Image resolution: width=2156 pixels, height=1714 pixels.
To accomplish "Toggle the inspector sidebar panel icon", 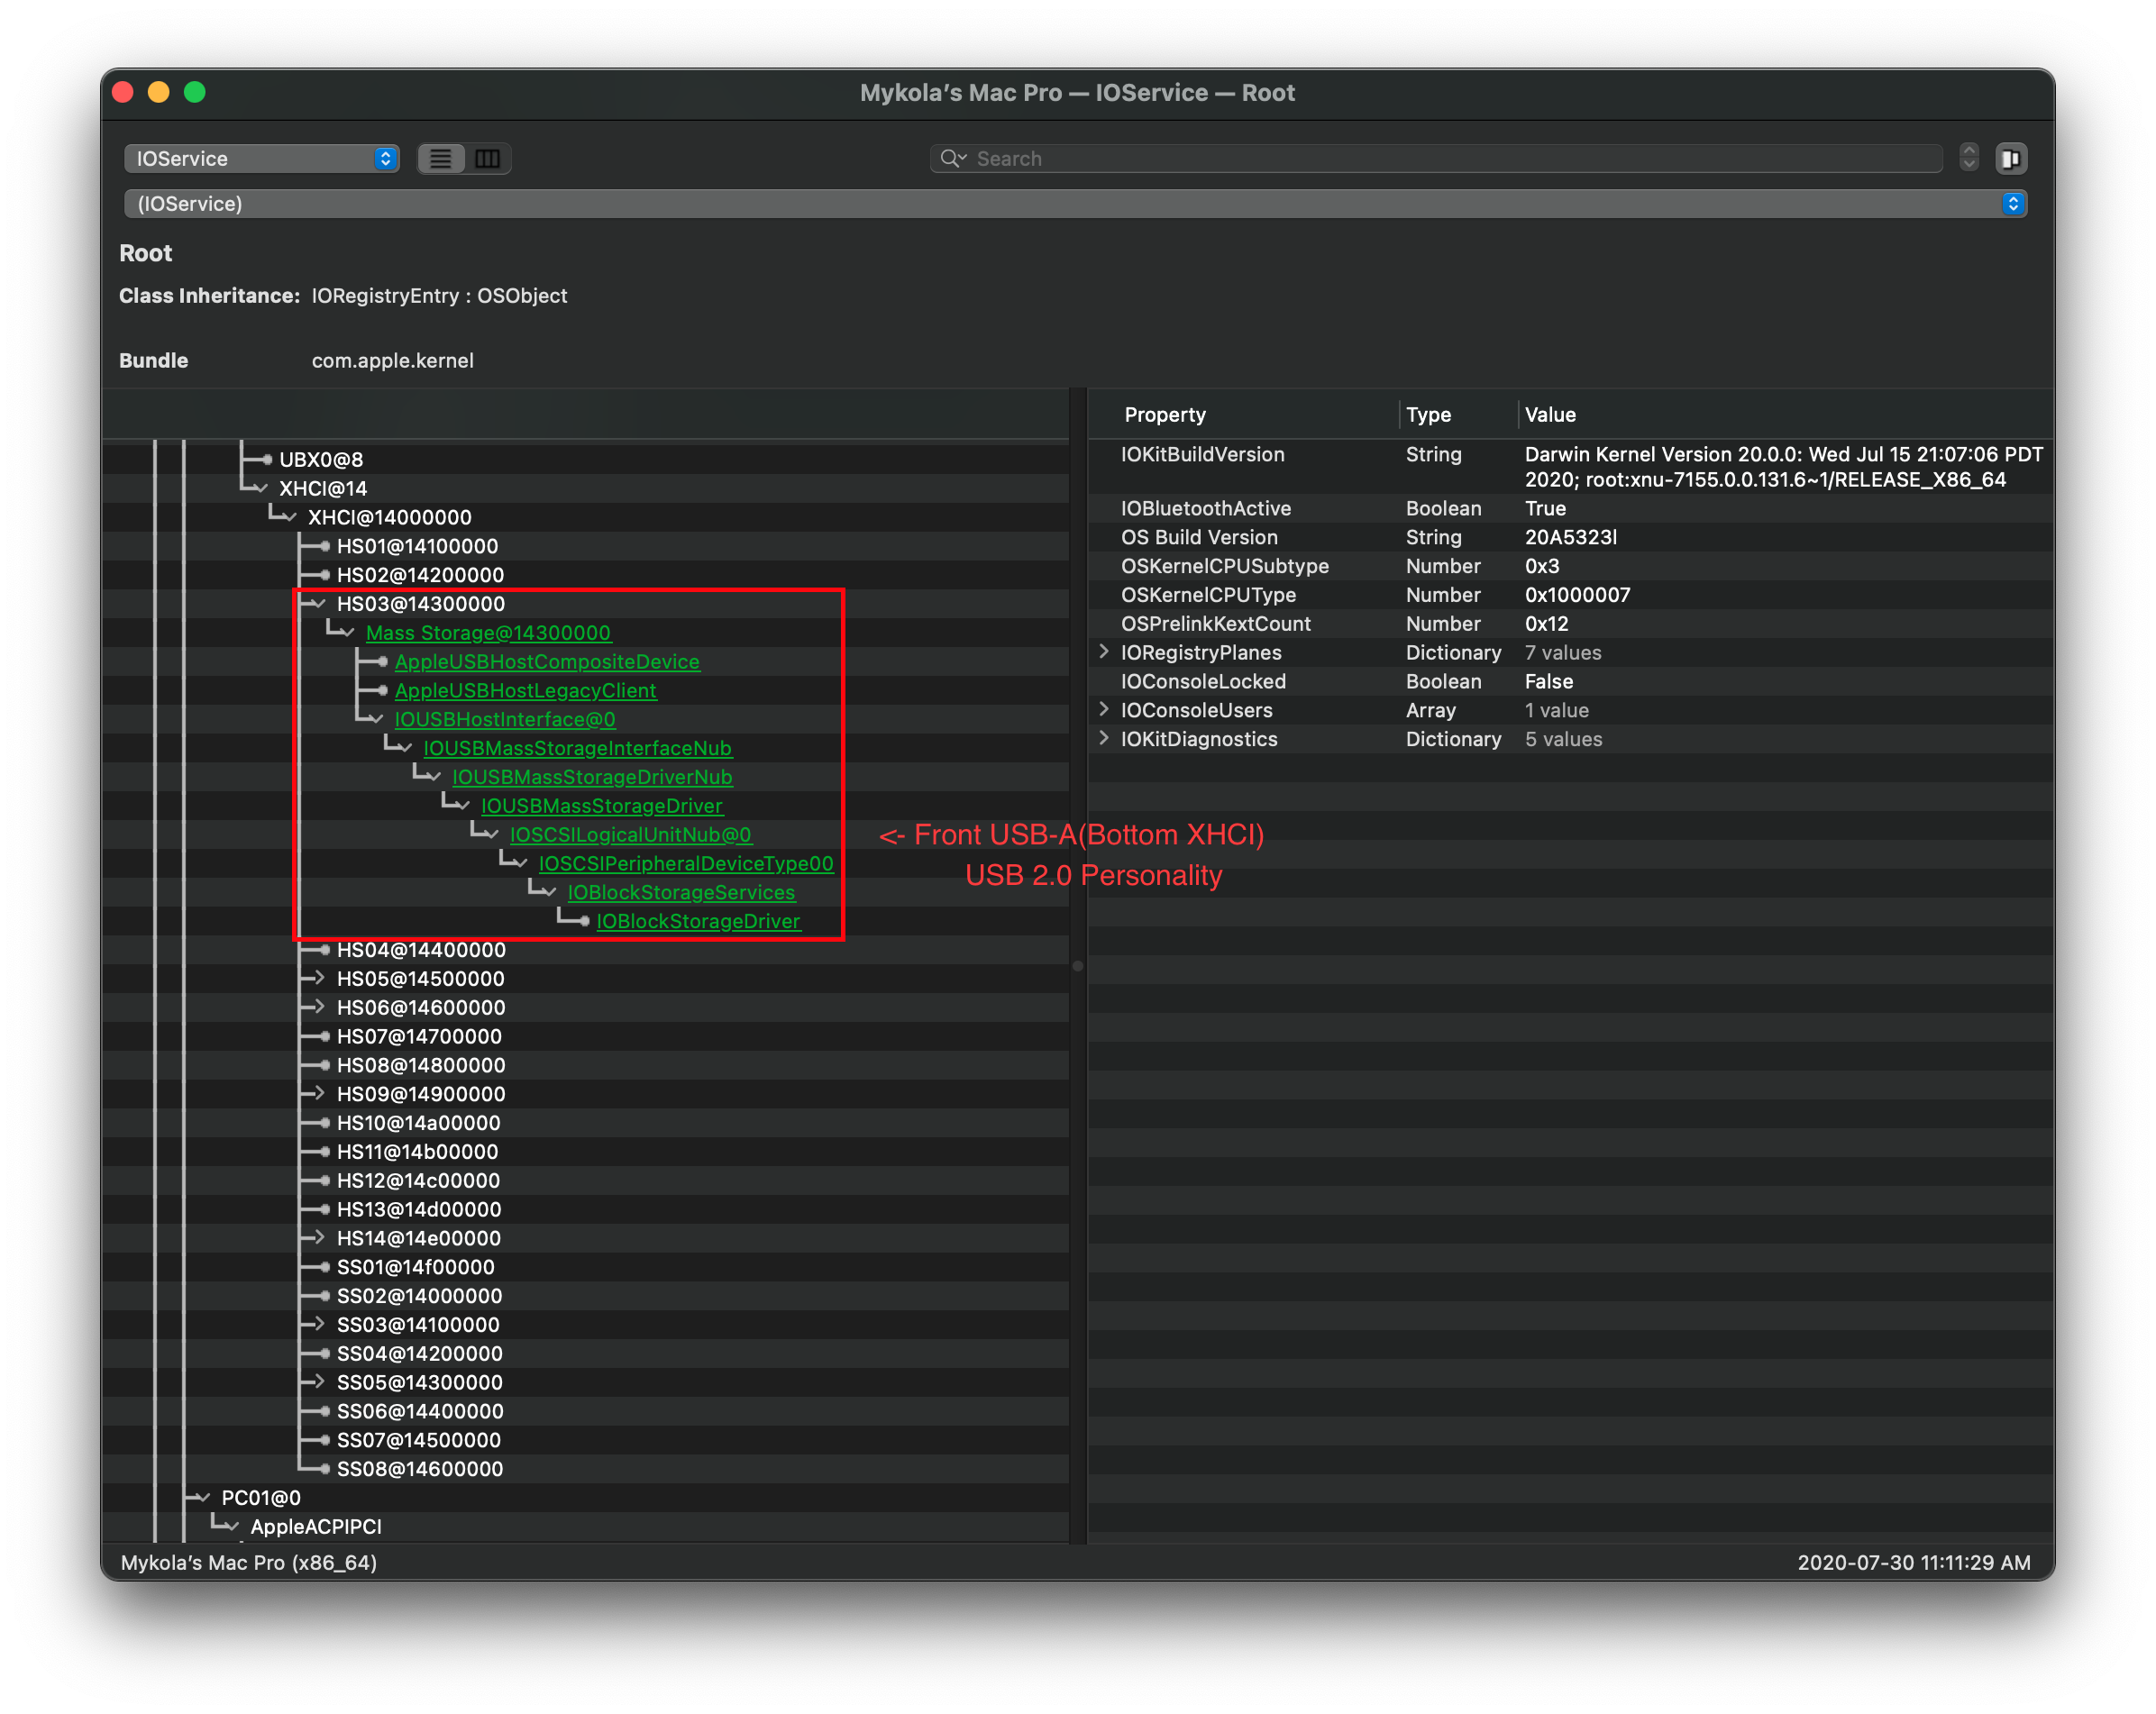I will point(2010,159).
